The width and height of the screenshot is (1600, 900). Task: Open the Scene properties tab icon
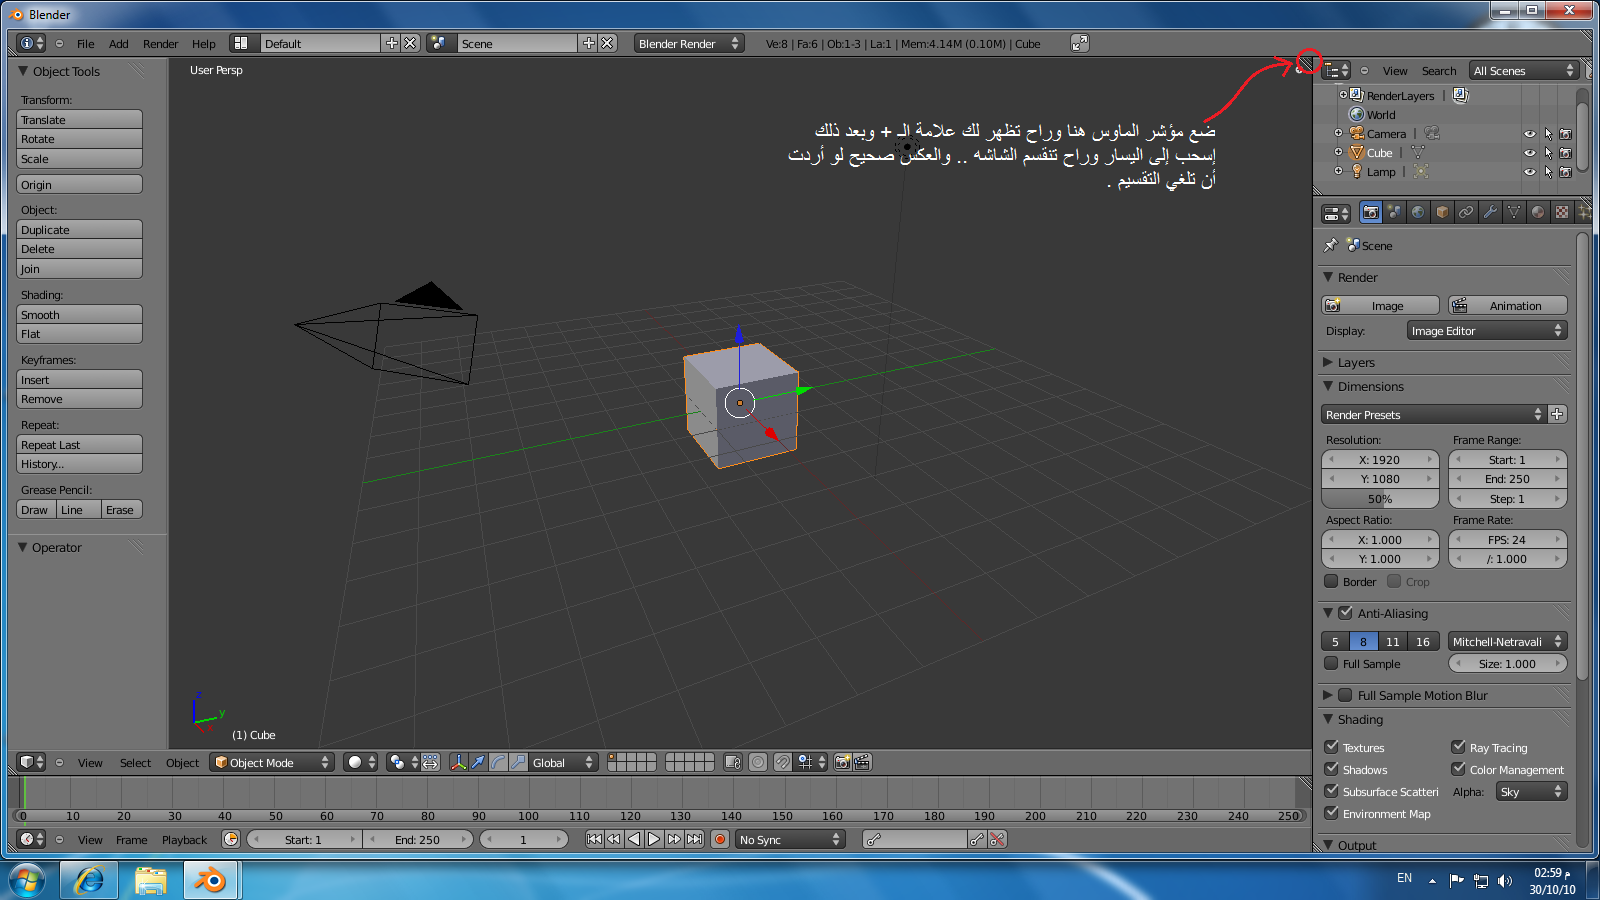1394,212
